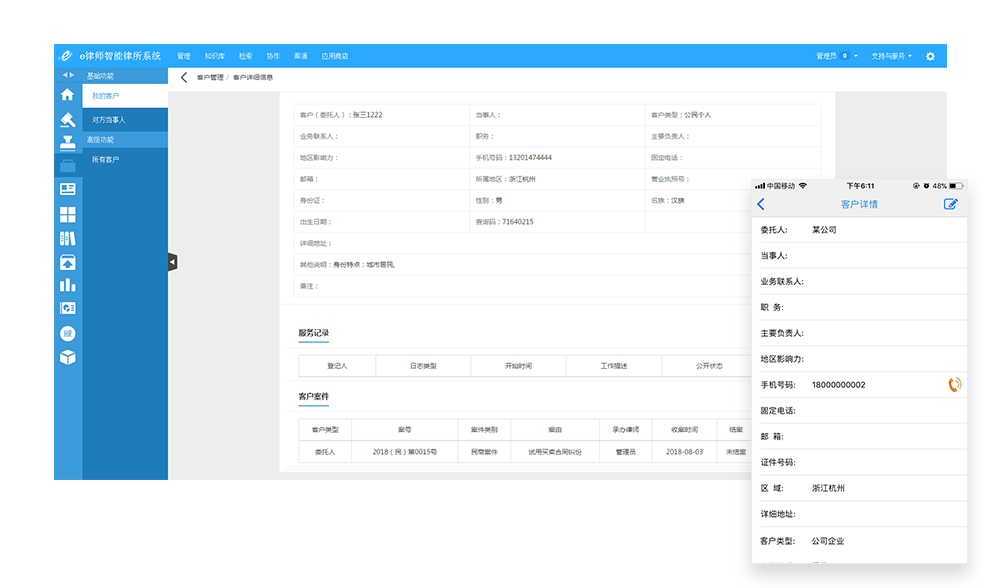The width and height of the screenshot is (1000, 588).
Task: Open the settings gear in top bar
Action: point(930,57)
